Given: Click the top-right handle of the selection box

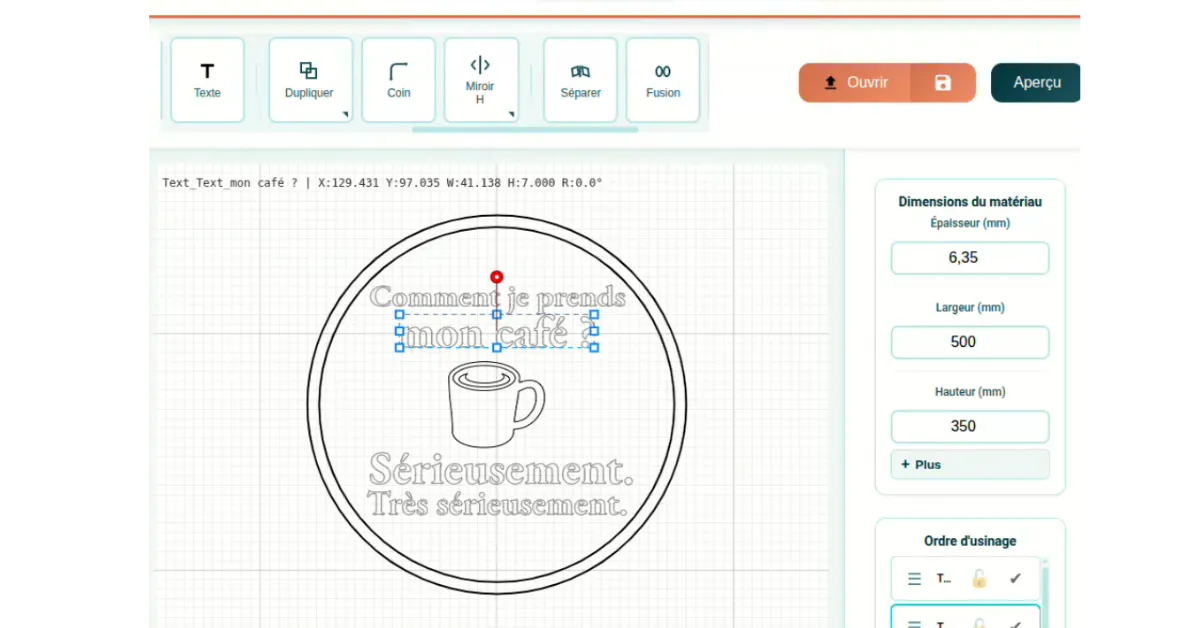Looking at the screenshot, I should tap(594, 314).
